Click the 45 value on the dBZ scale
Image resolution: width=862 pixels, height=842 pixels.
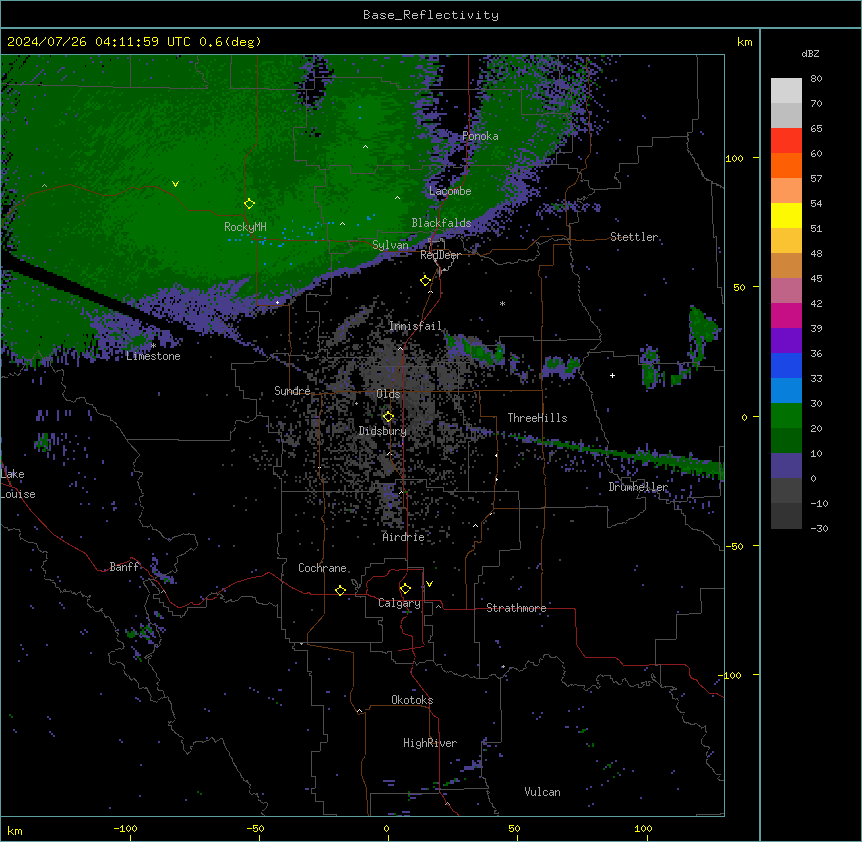tap(816, 279)
